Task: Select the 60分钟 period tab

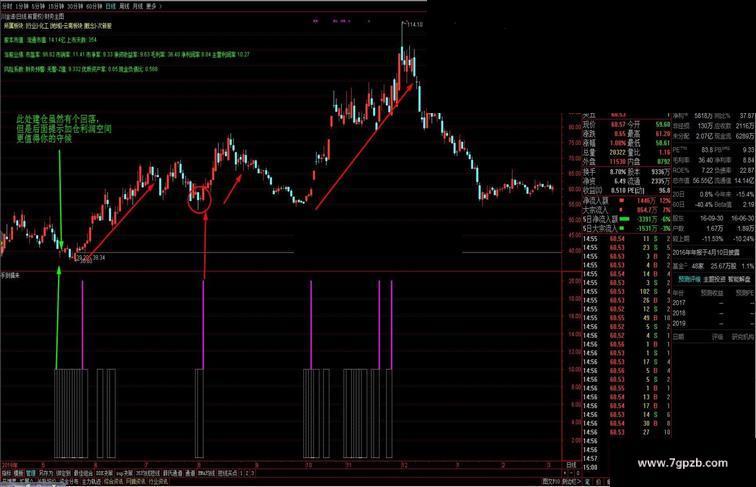Action: tap(94, 6)
